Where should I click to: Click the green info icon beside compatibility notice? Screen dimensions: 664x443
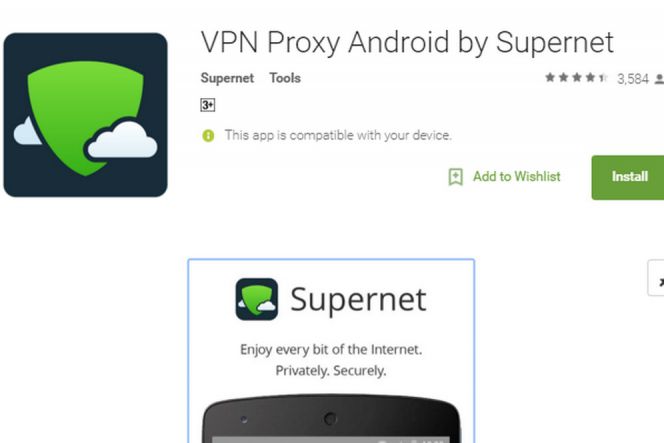208,136
